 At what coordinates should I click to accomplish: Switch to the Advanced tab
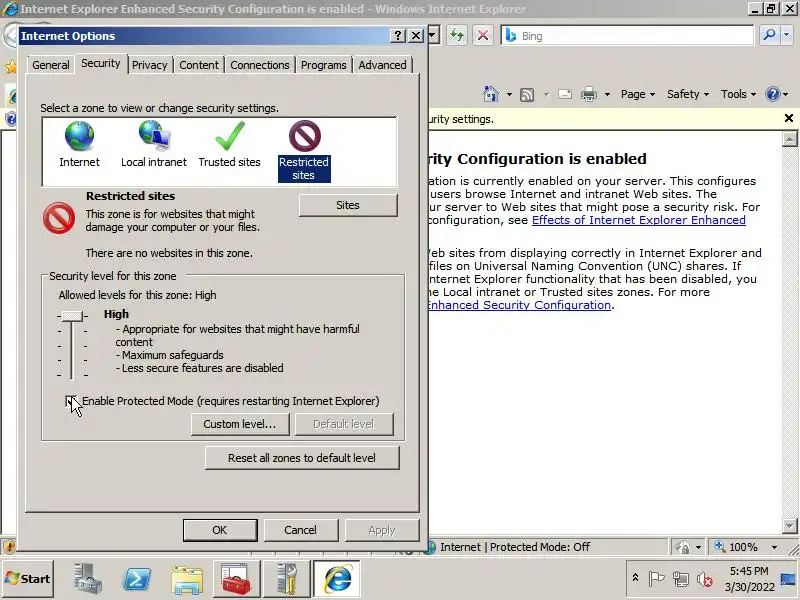pos(382,65)
